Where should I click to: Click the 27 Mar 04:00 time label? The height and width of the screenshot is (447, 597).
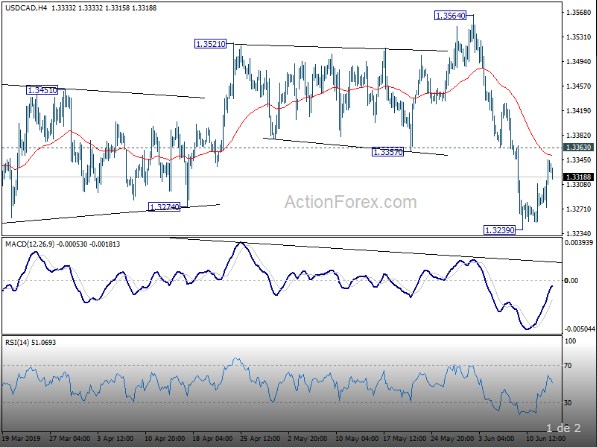70,438
